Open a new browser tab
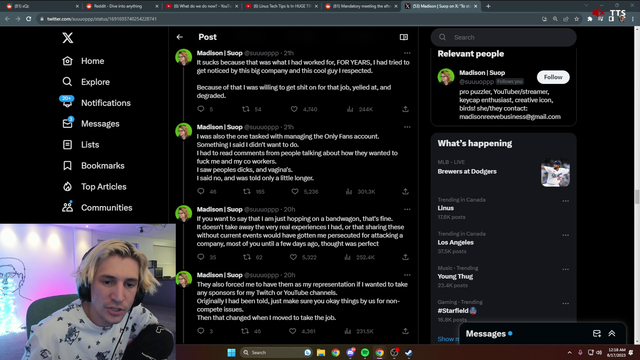Screen dimensions: 640x360 pos(488,6)
